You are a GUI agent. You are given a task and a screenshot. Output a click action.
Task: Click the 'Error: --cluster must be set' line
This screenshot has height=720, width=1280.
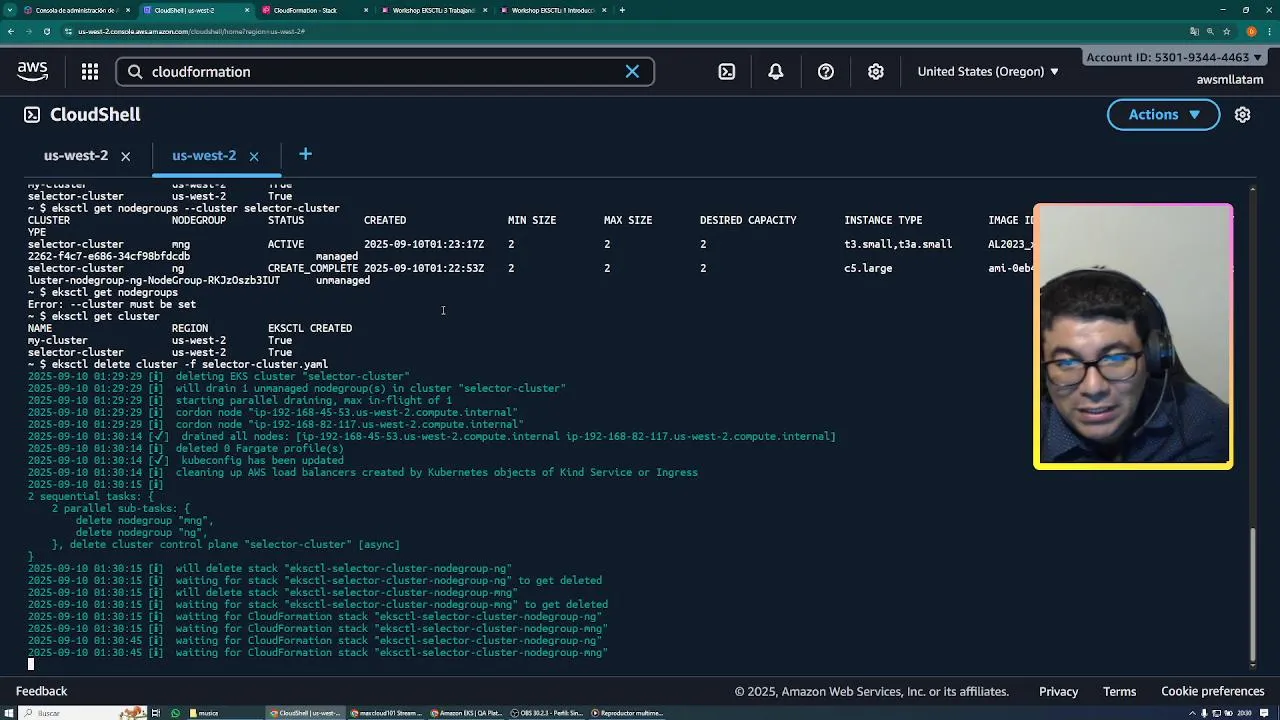click(112, 304)
